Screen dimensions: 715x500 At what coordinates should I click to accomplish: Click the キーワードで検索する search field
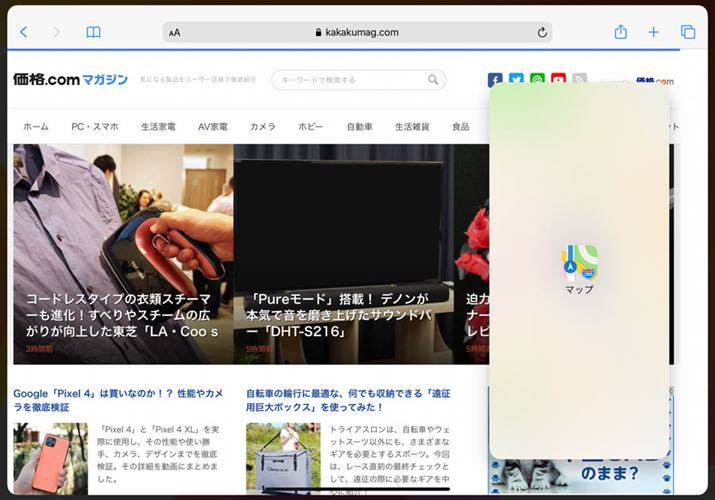tap(350, 80)
